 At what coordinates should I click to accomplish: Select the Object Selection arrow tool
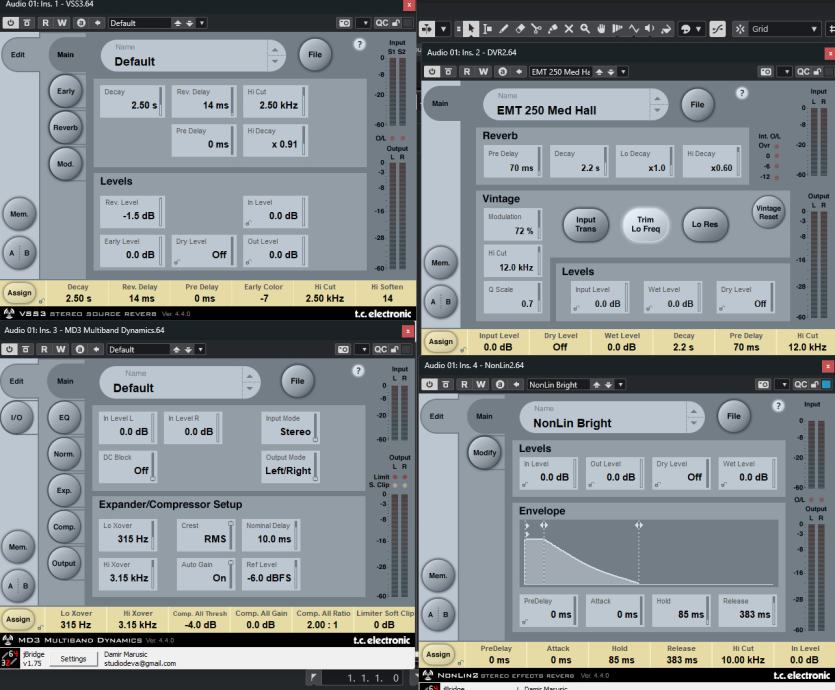coord(471,29)
